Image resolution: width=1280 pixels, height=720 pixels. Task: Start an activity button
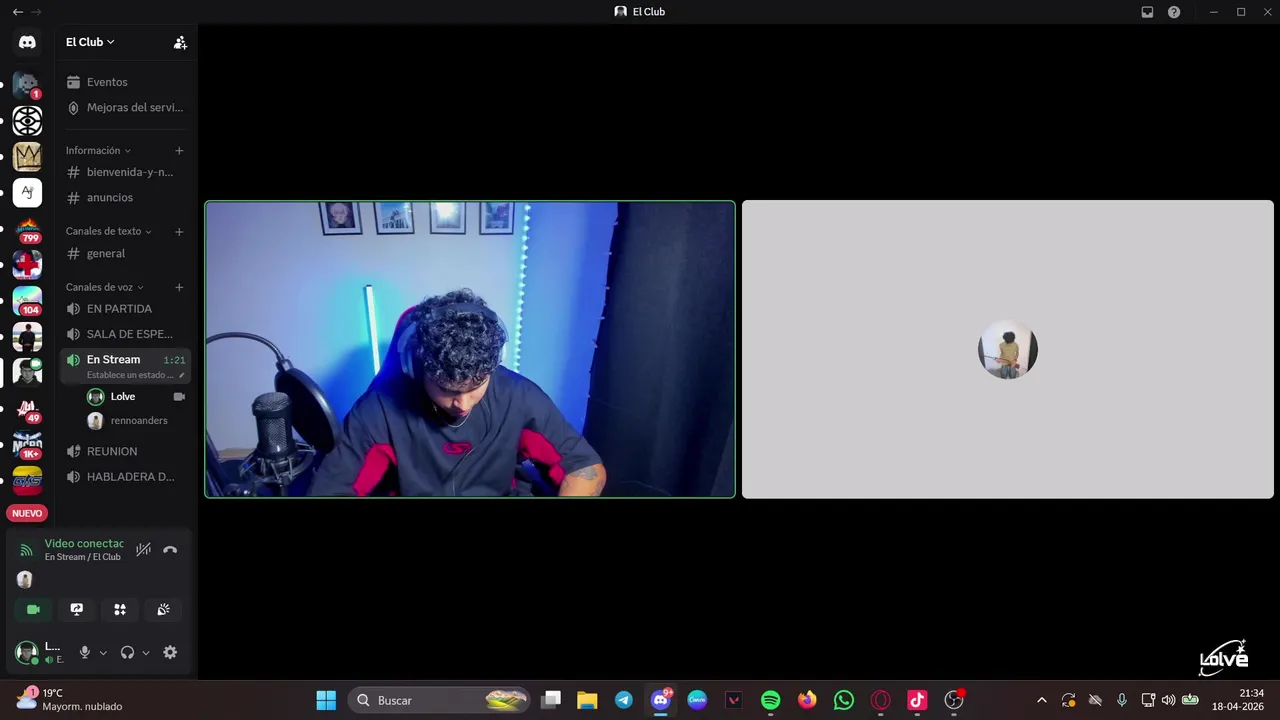pyautogui.click(x=120, y=609)
